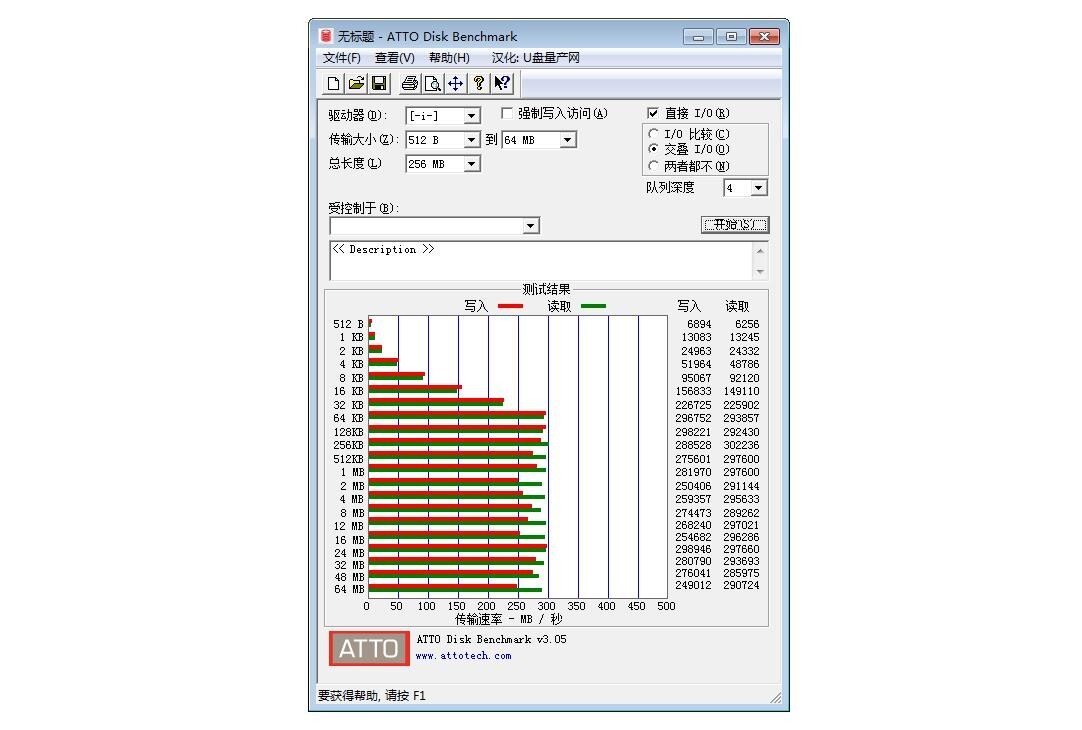The height and width of the screenshot is (730, 1082).
Task: Click the 开始 start button
Action: click(735, 224)
